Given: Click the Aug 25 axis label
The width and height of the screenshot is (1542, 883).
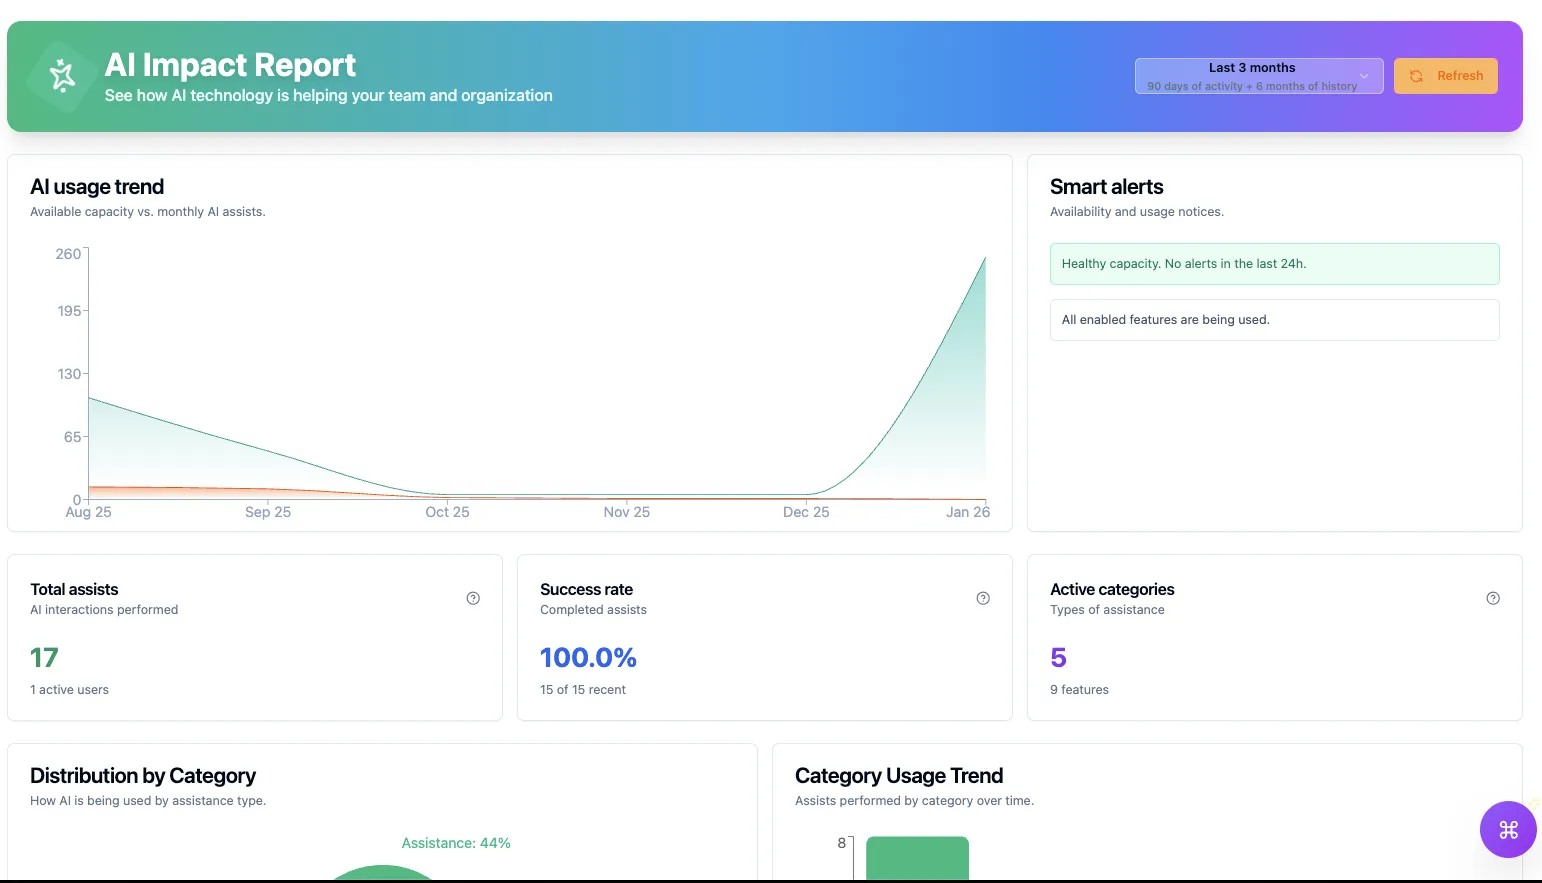Looking at the screenshot, I should [x=88, y=512].
